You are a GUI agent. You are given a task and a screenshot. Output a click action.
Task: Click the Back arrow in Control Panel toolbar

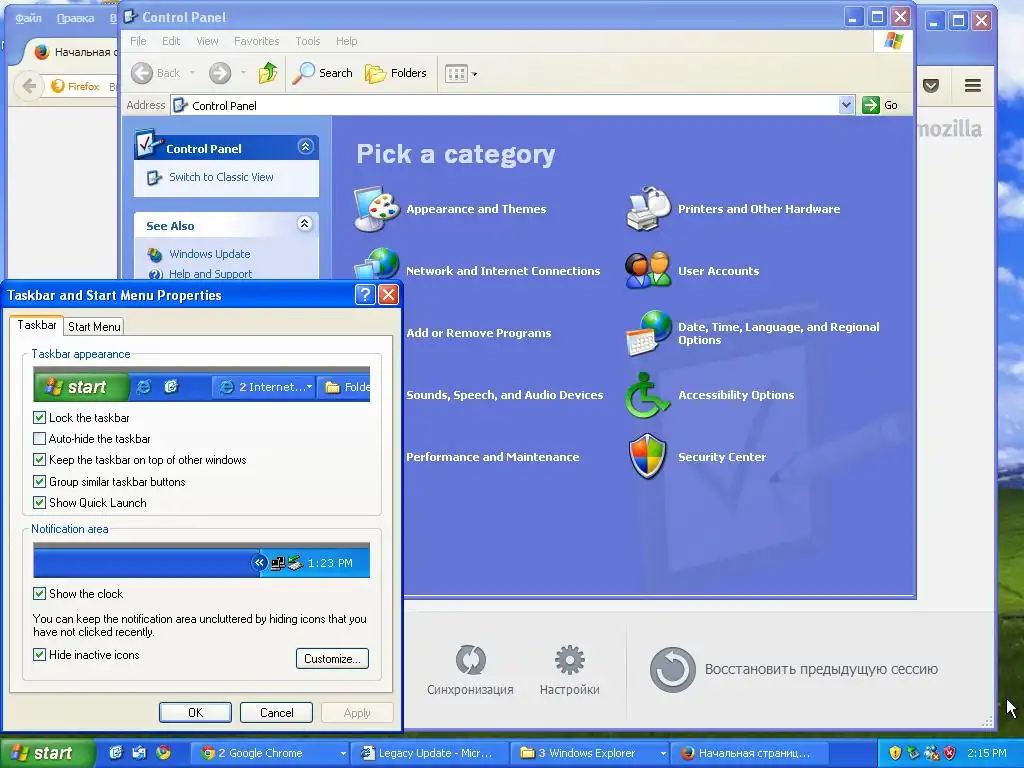tap(142, 73)
